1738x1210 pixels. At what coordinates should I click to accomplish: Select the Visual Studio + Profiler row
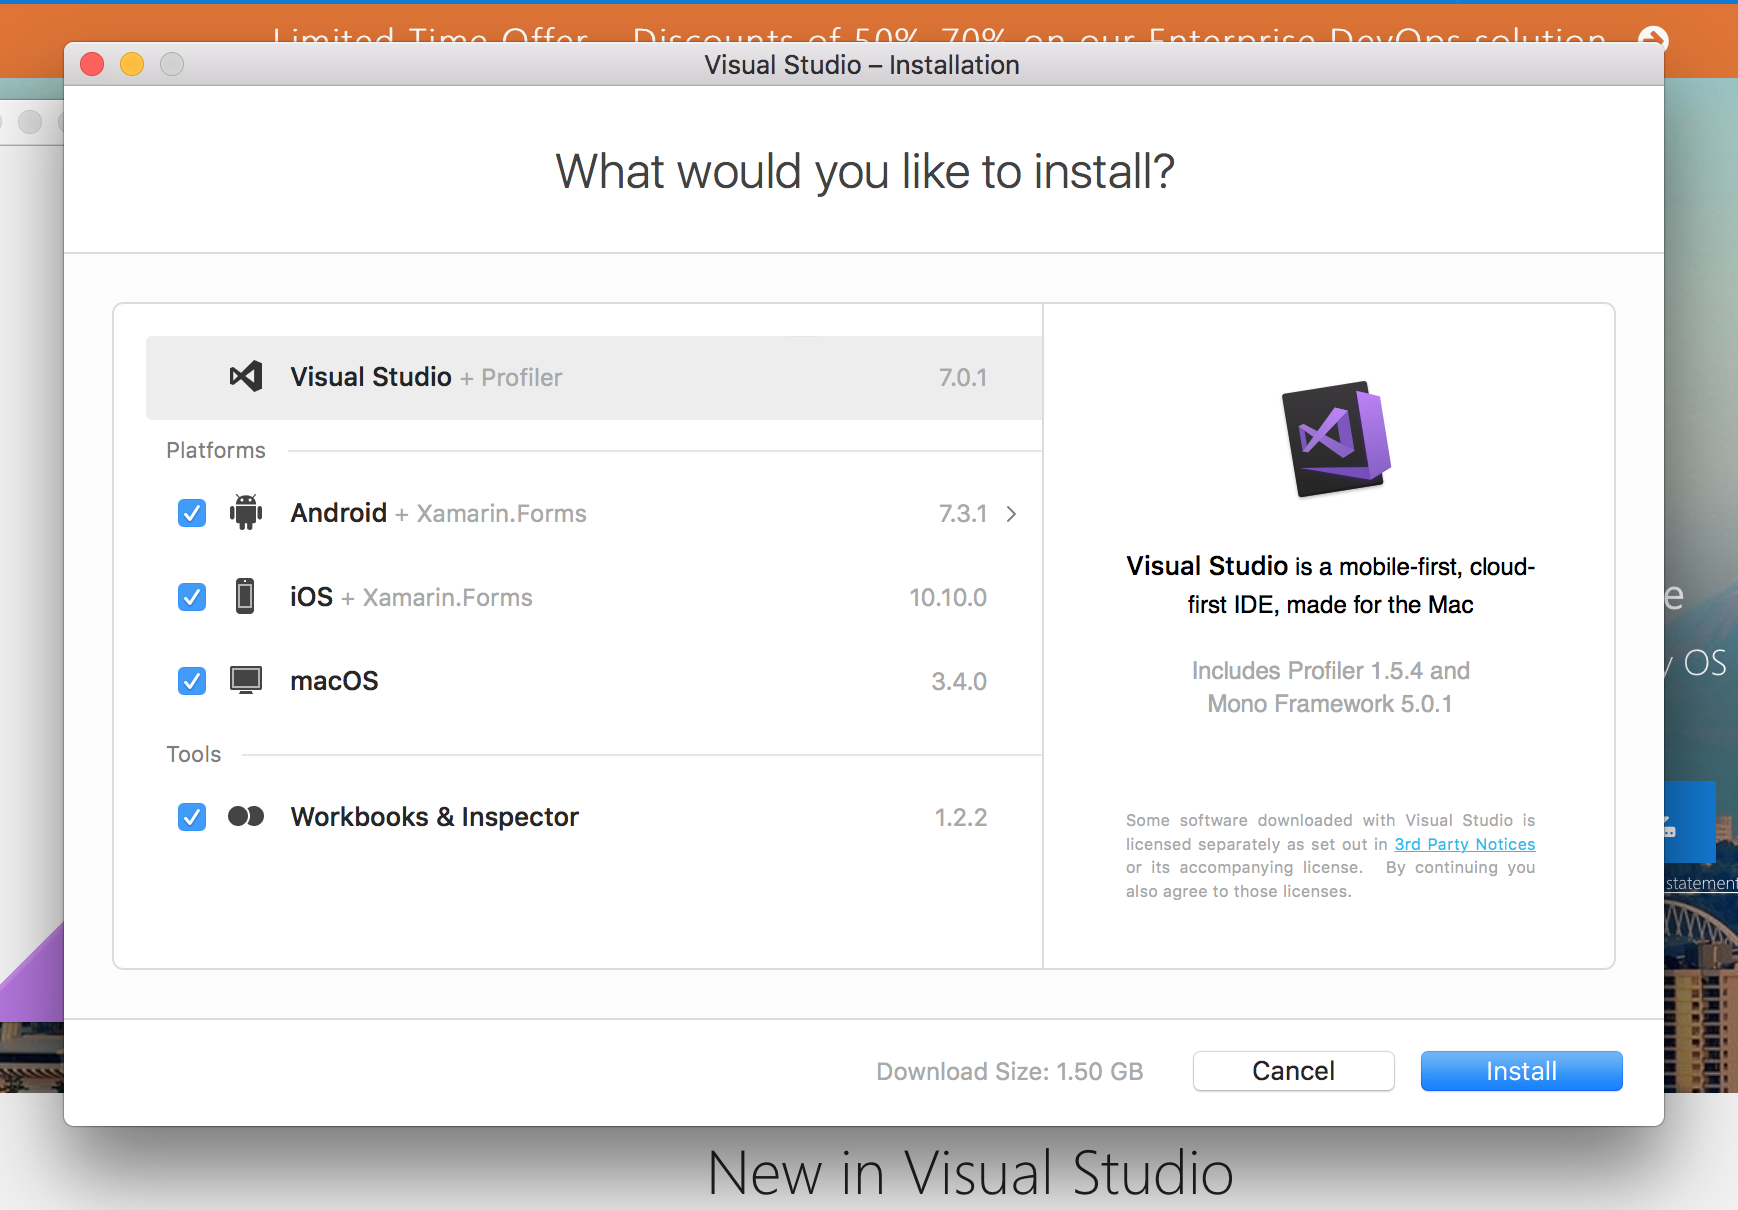click(x=594, y=377)
